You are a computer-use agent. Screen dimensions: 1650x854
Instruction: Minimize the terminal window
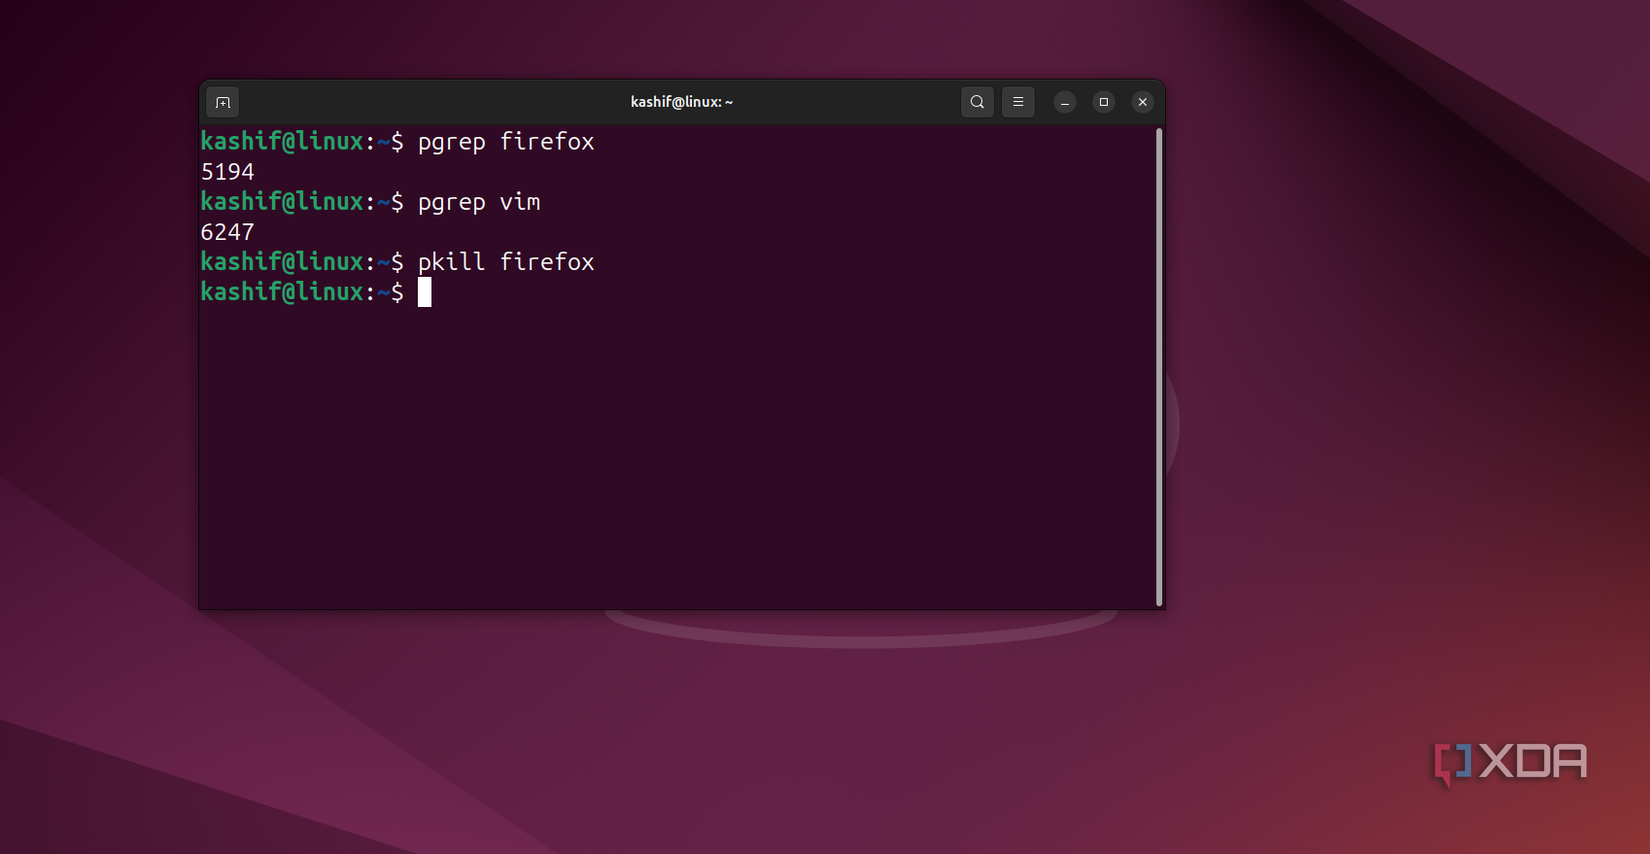pos(1065,102)
